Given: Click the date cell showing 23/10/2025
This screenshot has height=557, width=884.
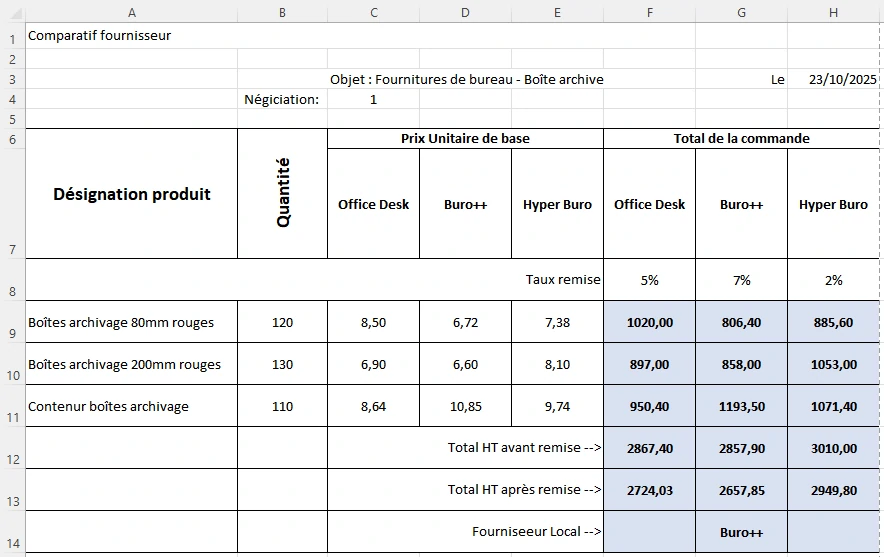Looking at the screenshot, I should (x=842, y=79).
